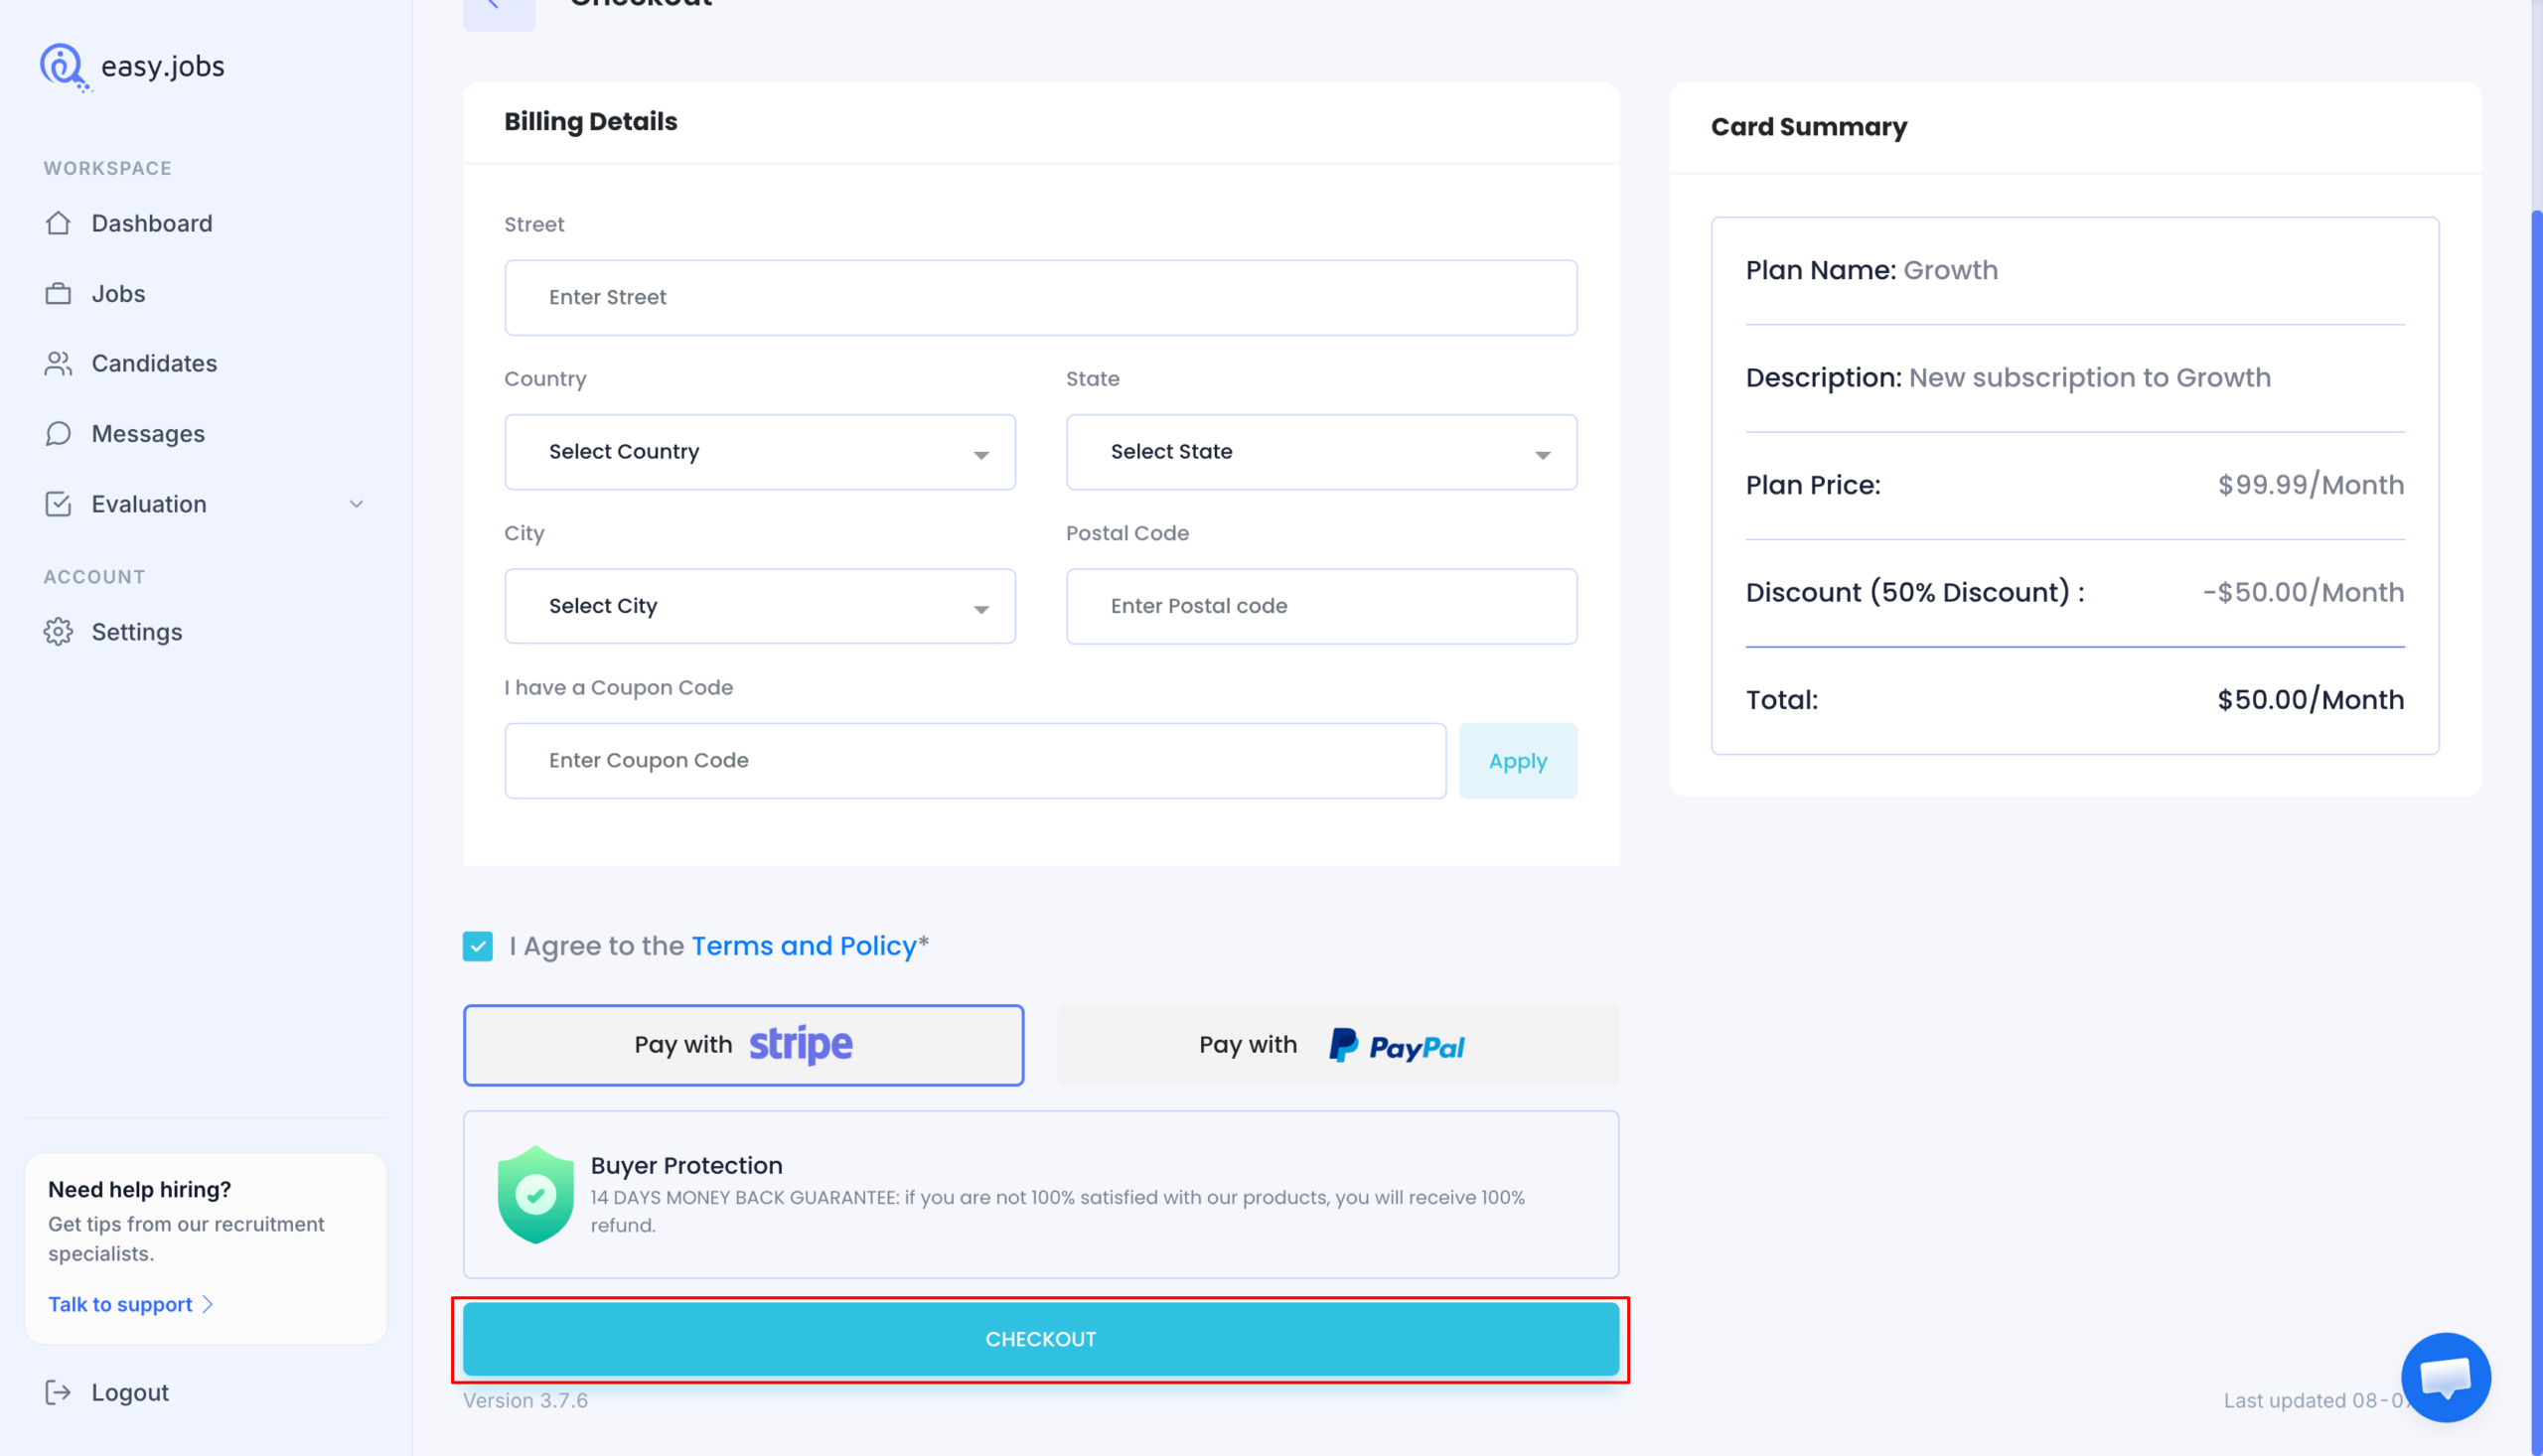Click the Evaluation checkmark icon
The height and width of the screenshot is (1456, 2543).
58,504
